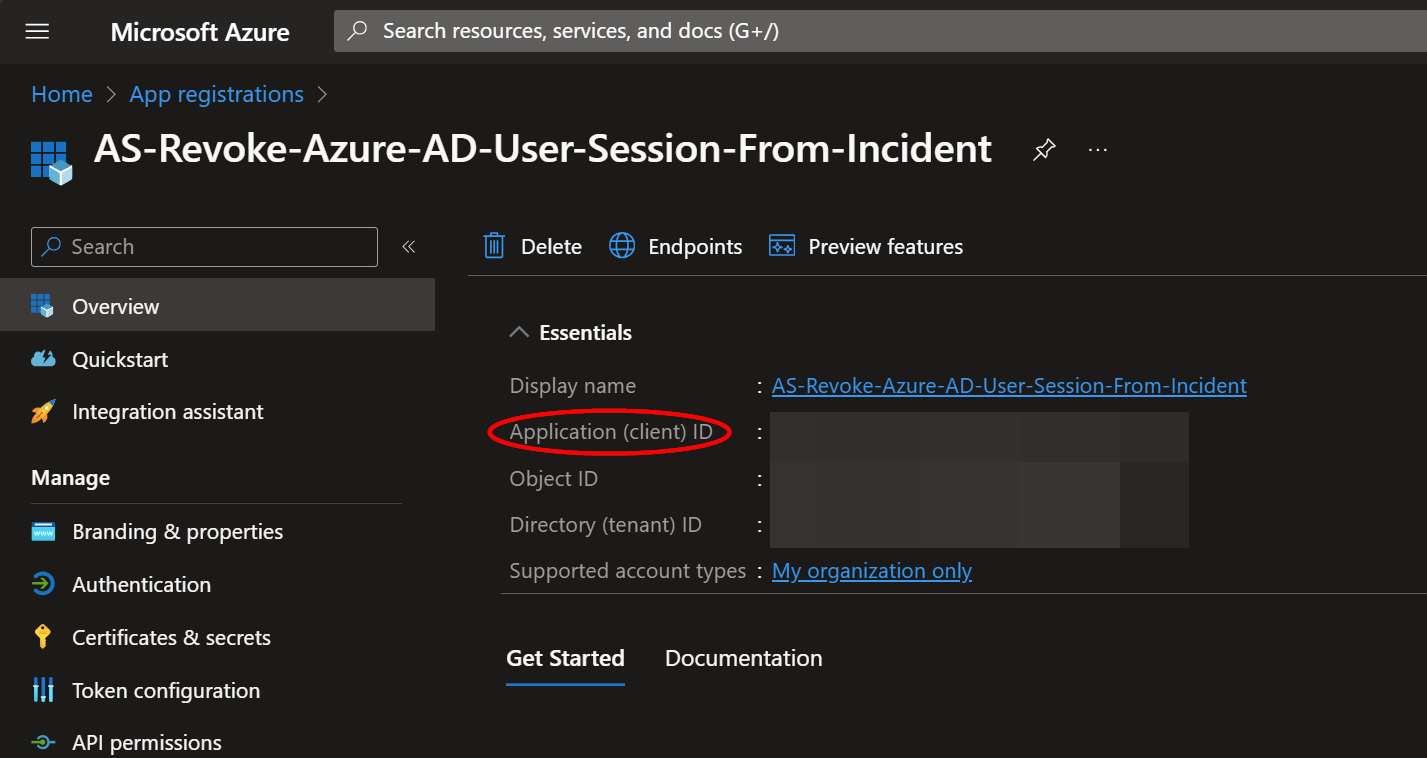Click the Manage section heading
The width and height of the screenshot is (1427, 758).
pos(70,479)
